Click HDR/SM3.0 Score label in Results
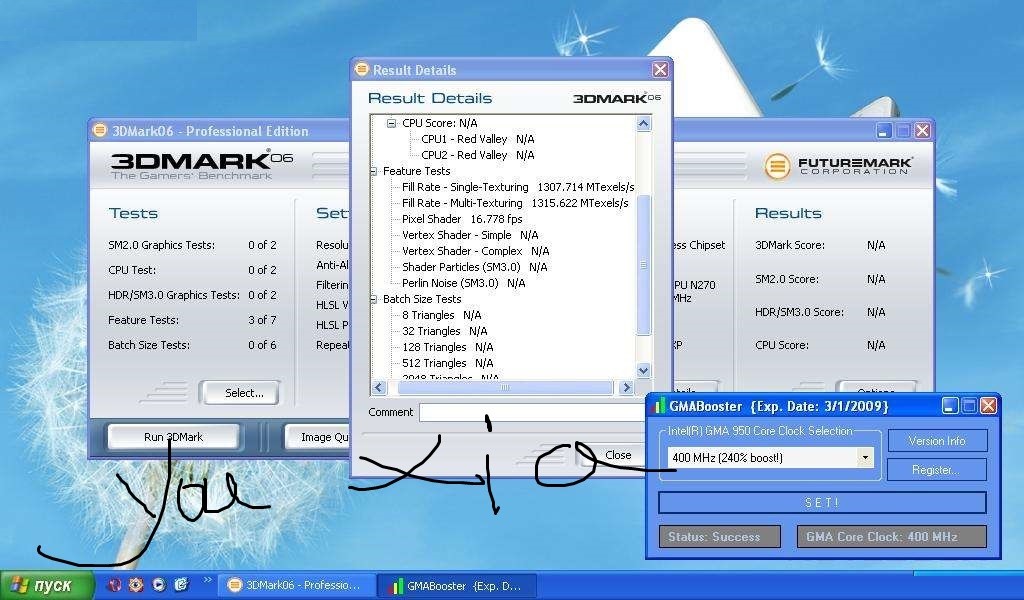Viewport: 1024px width, 600px height. pos(799,312)
